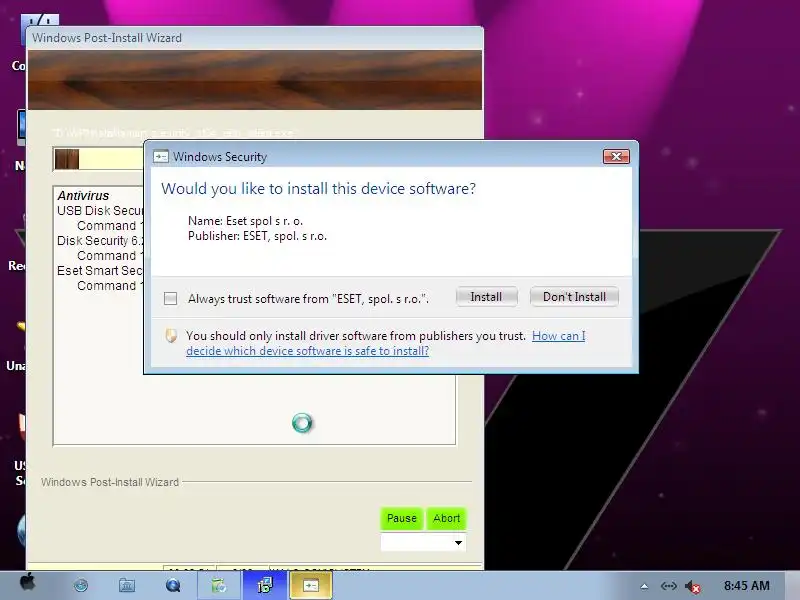This screenshot has width=800, height=600.
Task: Select the Eset Smart Security entry
Action: coord(100,270)
